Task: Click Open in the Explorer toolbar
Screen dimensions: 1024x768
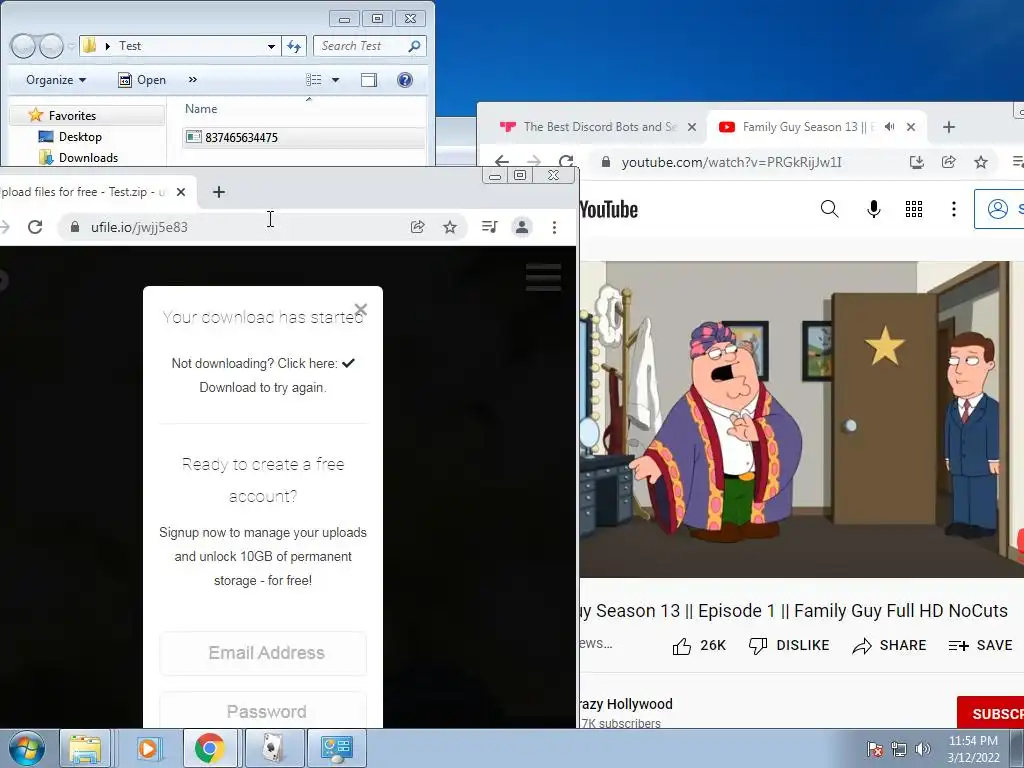Action: point(142,80)
